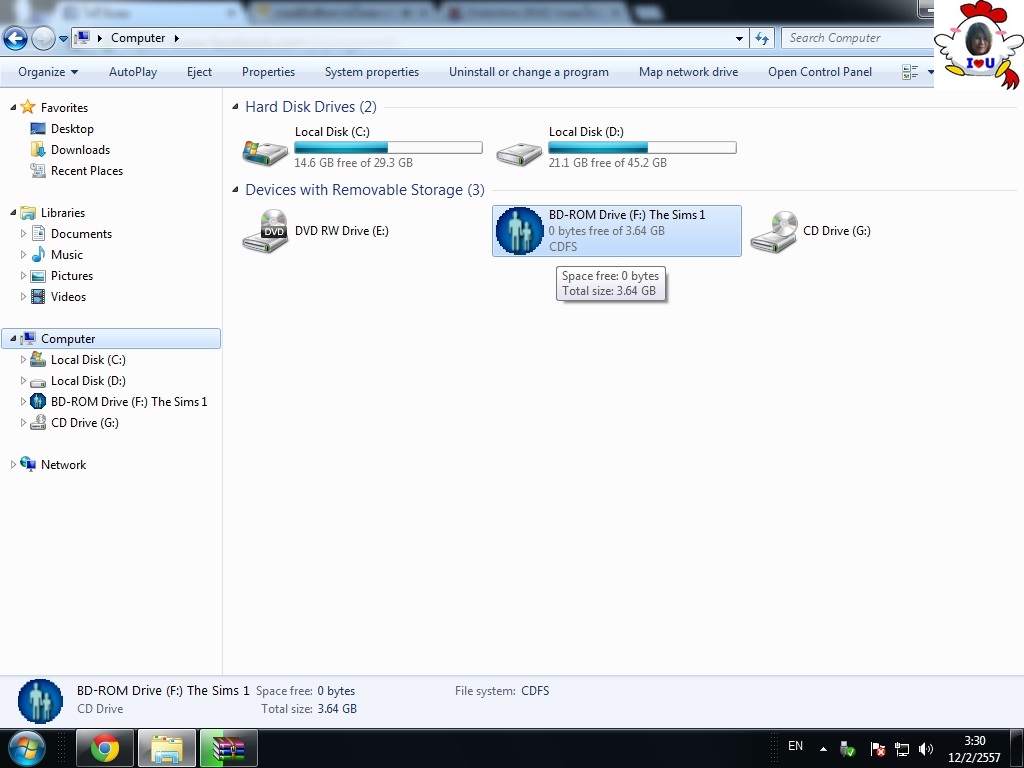The image size is (1024, 768).
Task: Select Local Disk (D:) in the tree
Action: click(88, 381)
